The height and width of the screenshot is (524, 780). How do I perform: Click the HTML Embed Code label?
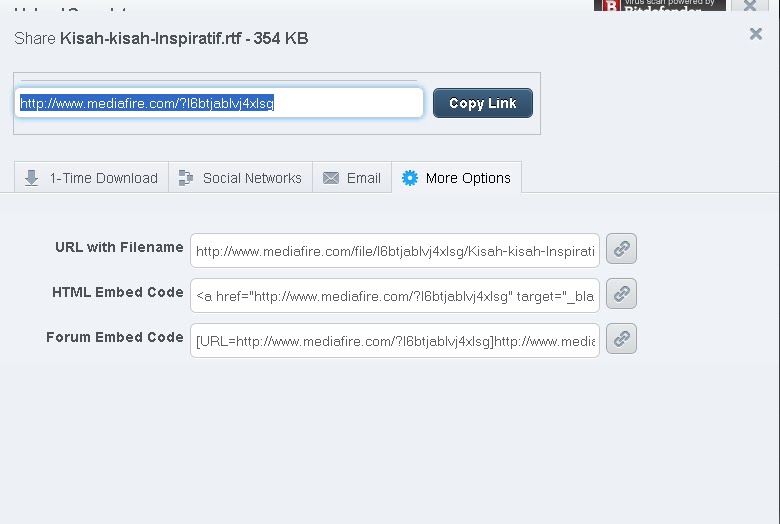tap(117, 292)
